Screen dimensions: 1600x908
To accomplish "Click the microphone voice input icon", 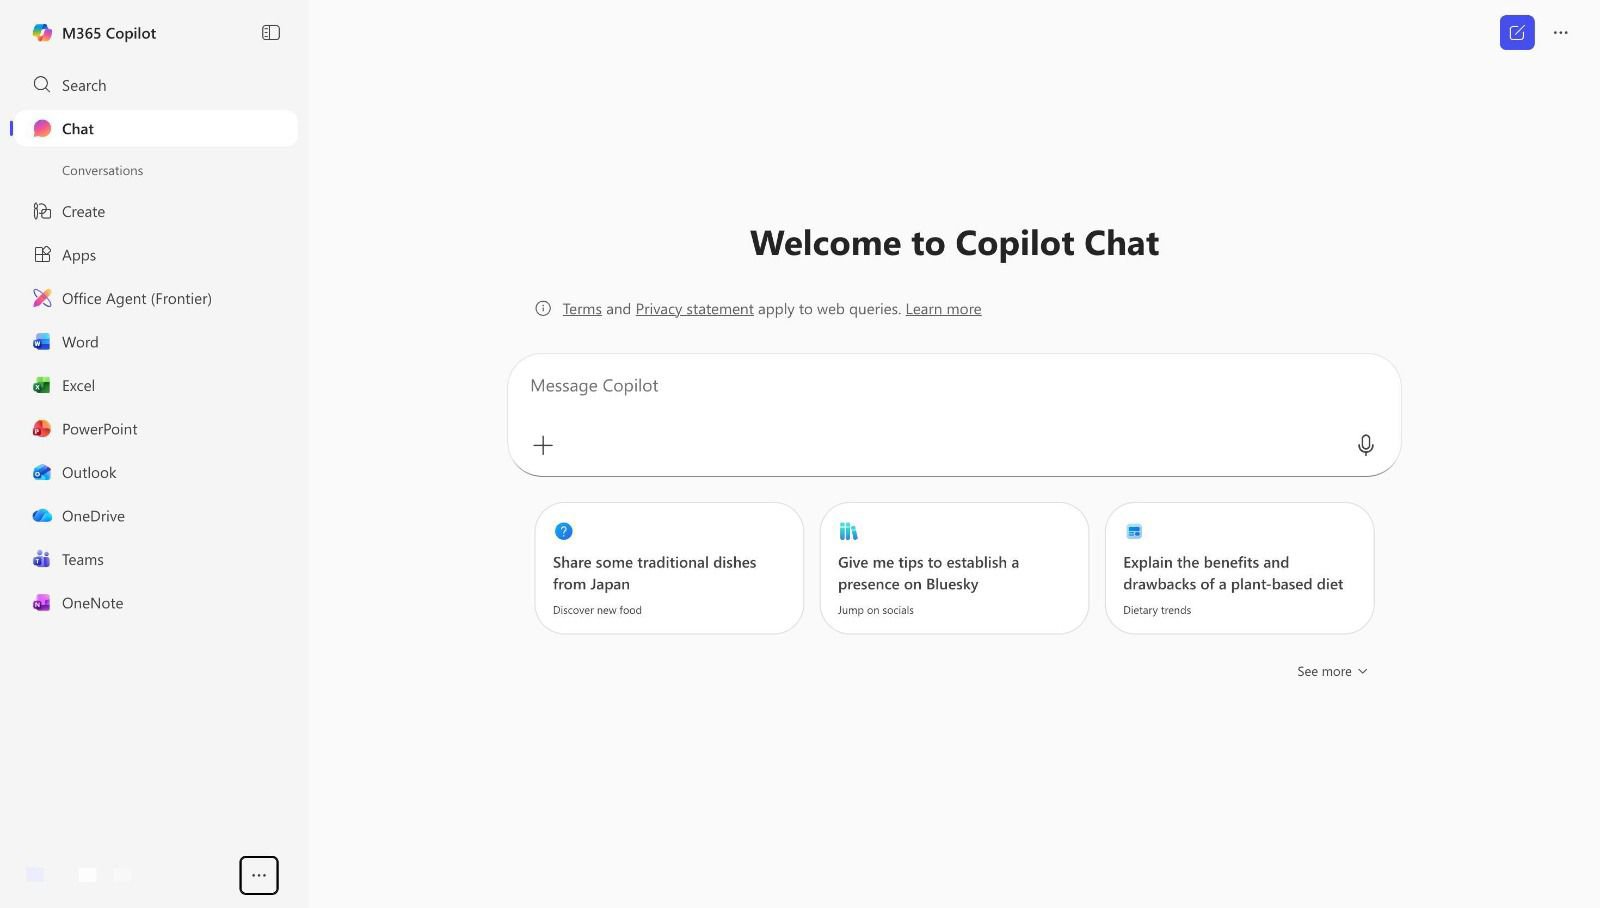I will click(1365, 445).
